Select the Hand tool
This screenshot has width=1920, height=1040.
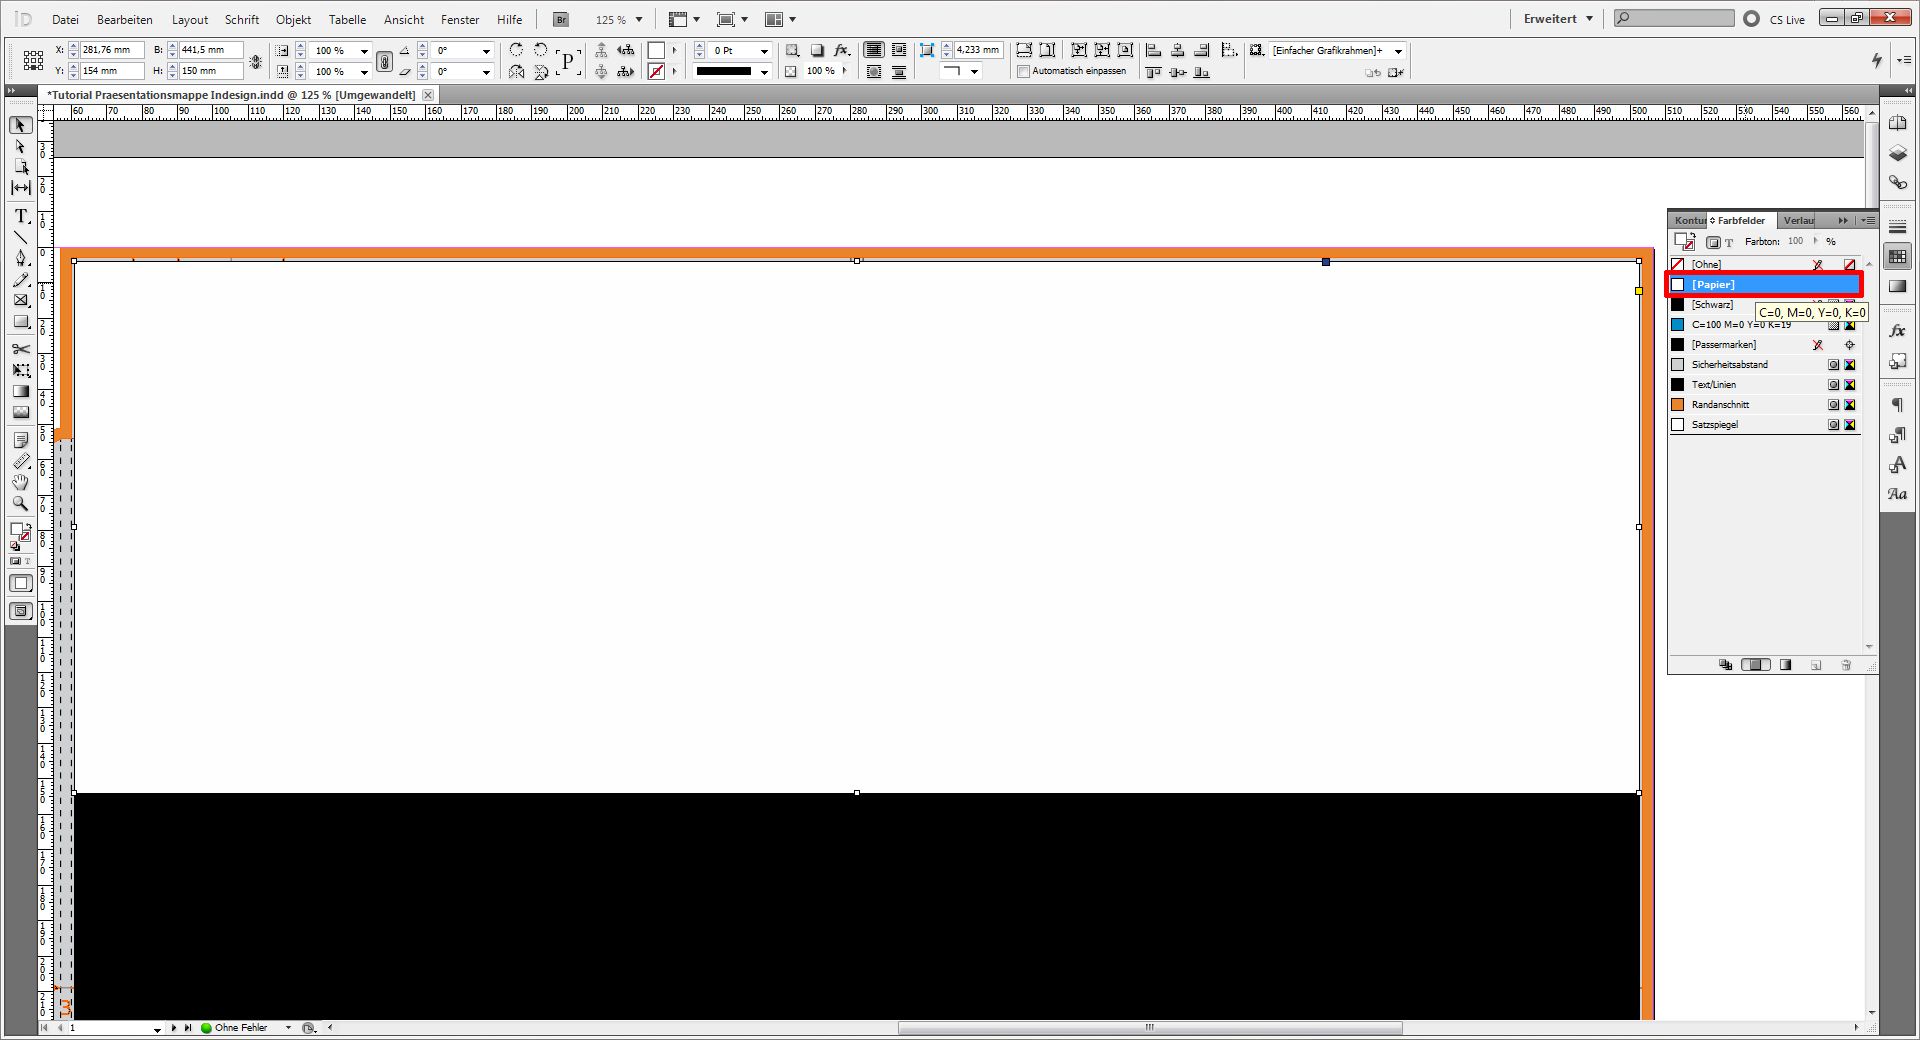[x=20, y=481]
